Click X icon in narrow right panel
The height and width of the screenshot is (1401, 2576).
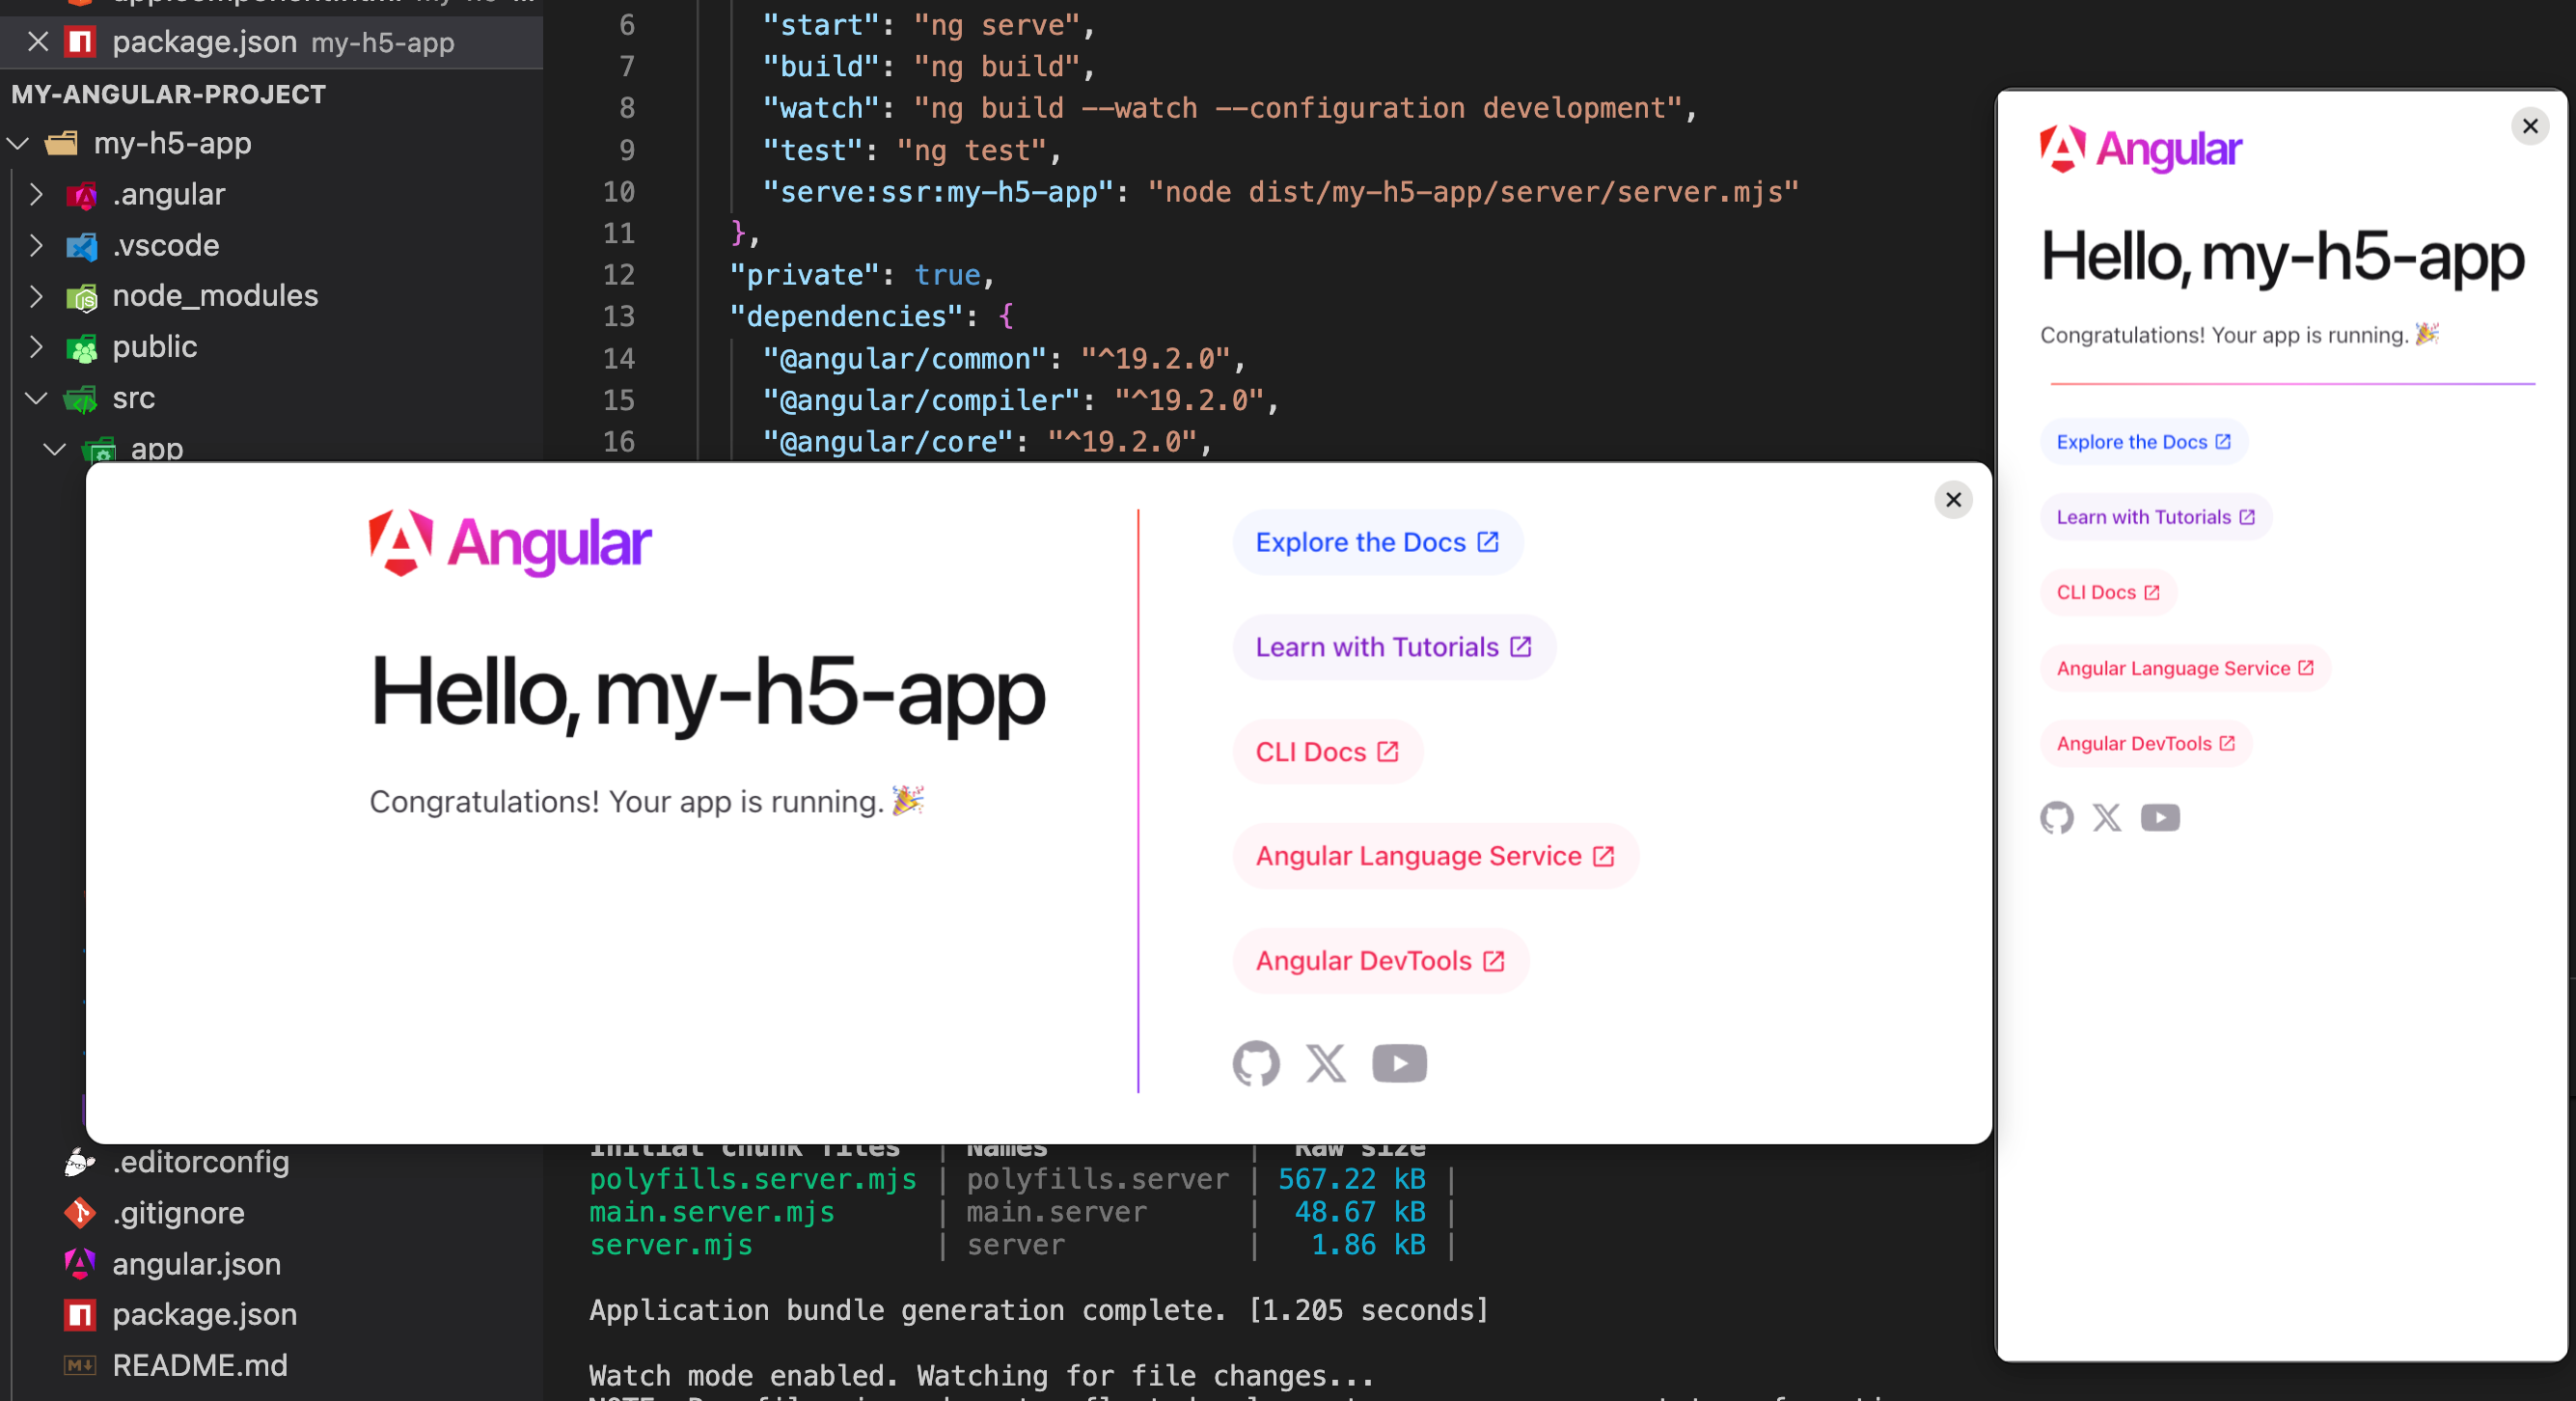(x=2107, y=818)
